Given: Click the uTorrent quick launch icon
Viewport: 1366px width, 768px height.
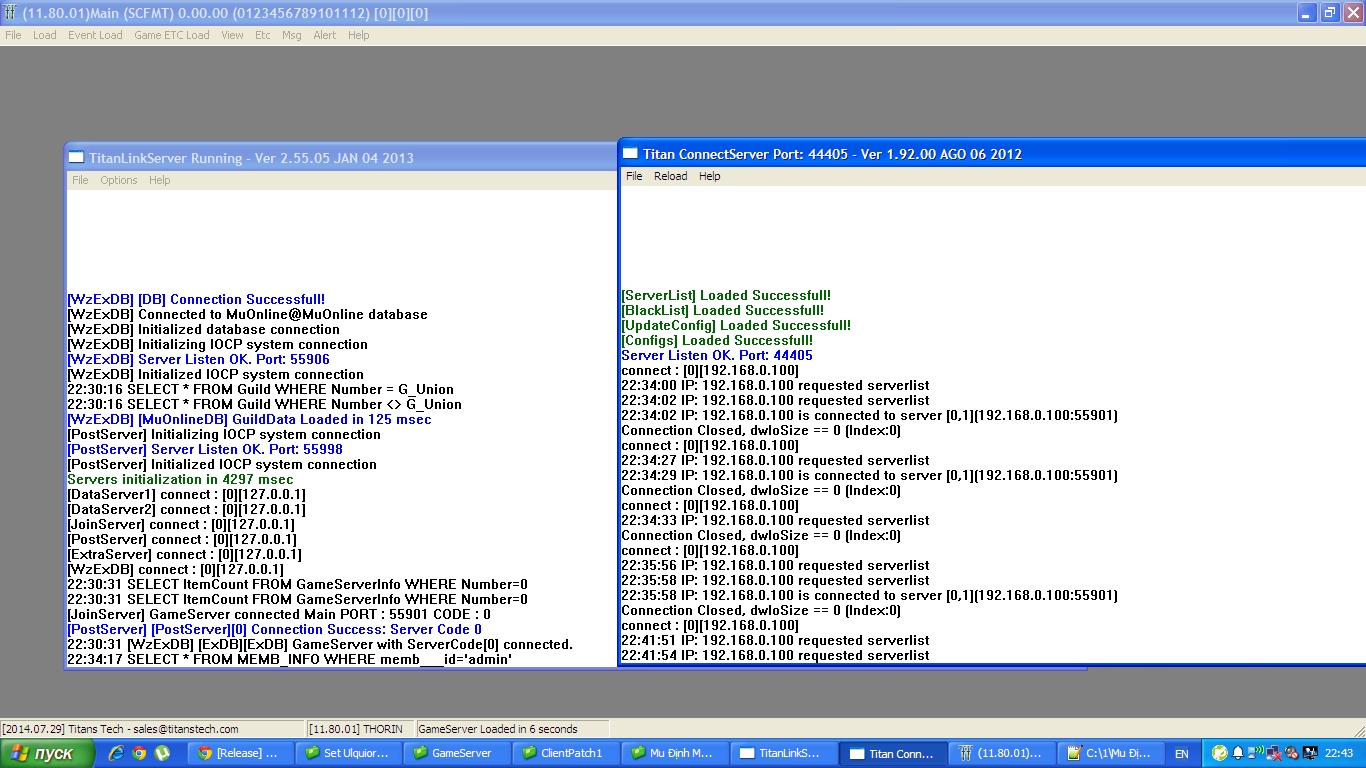Looking at the screenshot, I should coord(162,753).
